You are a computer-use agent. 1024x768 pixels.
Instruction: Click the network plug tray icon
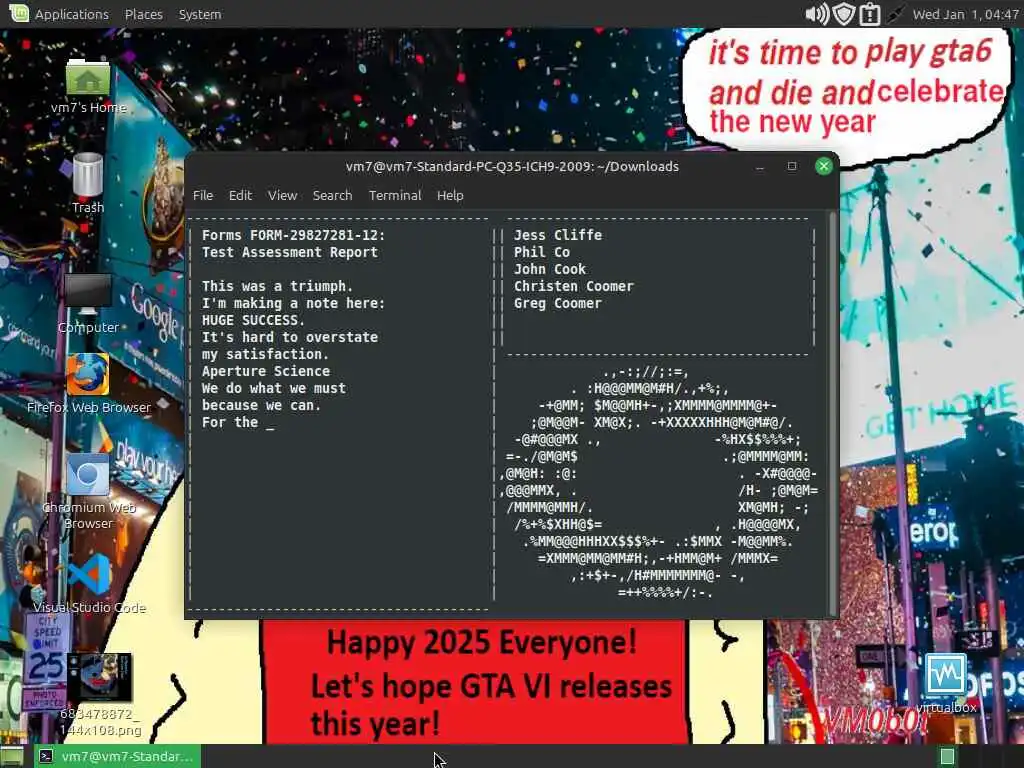pyautogui.click(x=895, y=14)
